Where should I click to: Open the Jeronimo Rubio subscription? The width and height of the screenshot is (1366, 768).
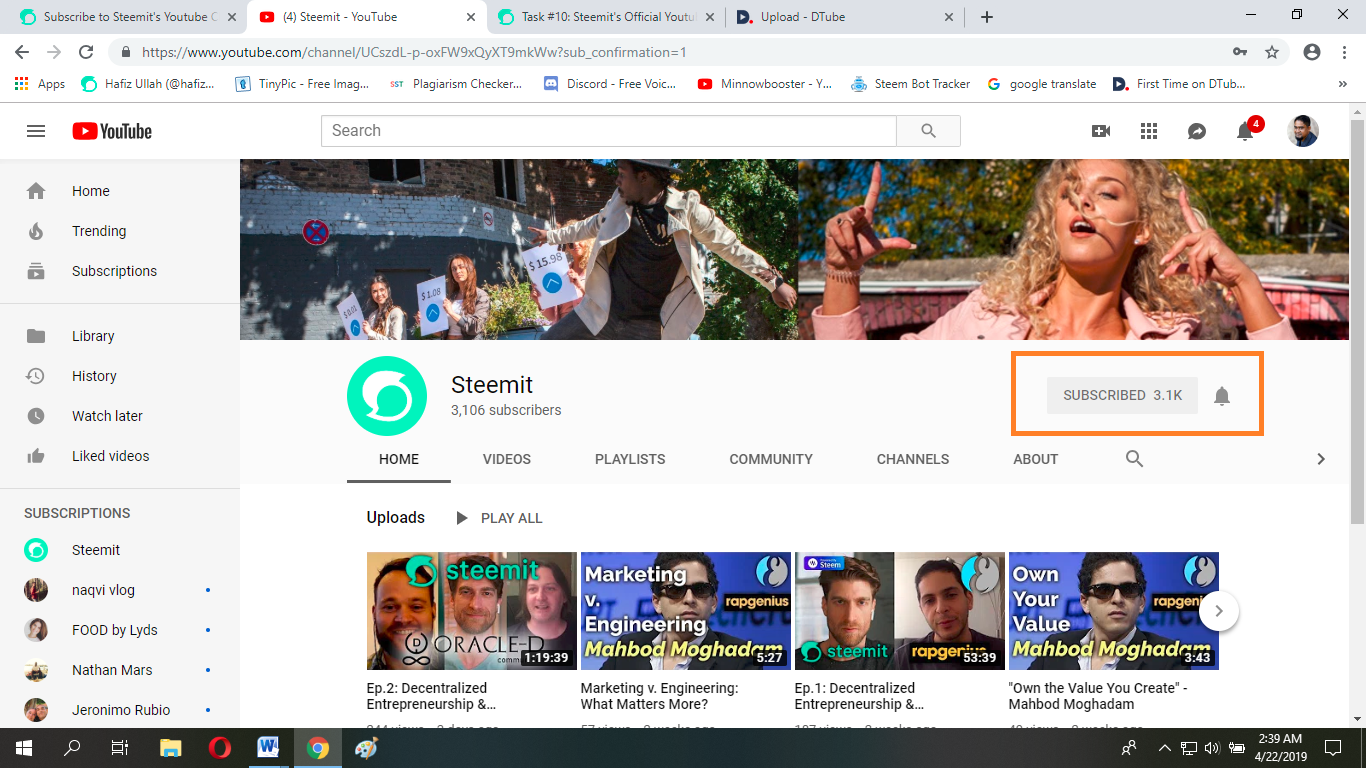point(120,710)
